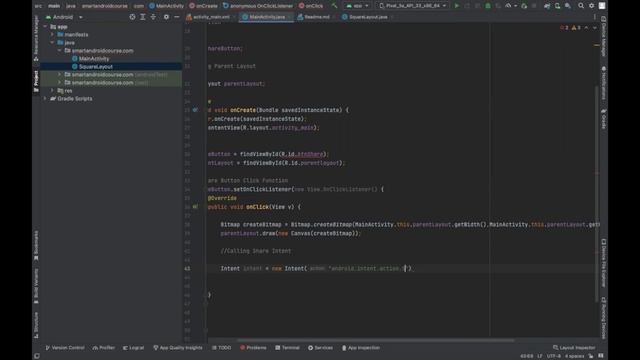Open the Pixel_3a device selector dropdown
640x360 pixels.
click(412, 6)
